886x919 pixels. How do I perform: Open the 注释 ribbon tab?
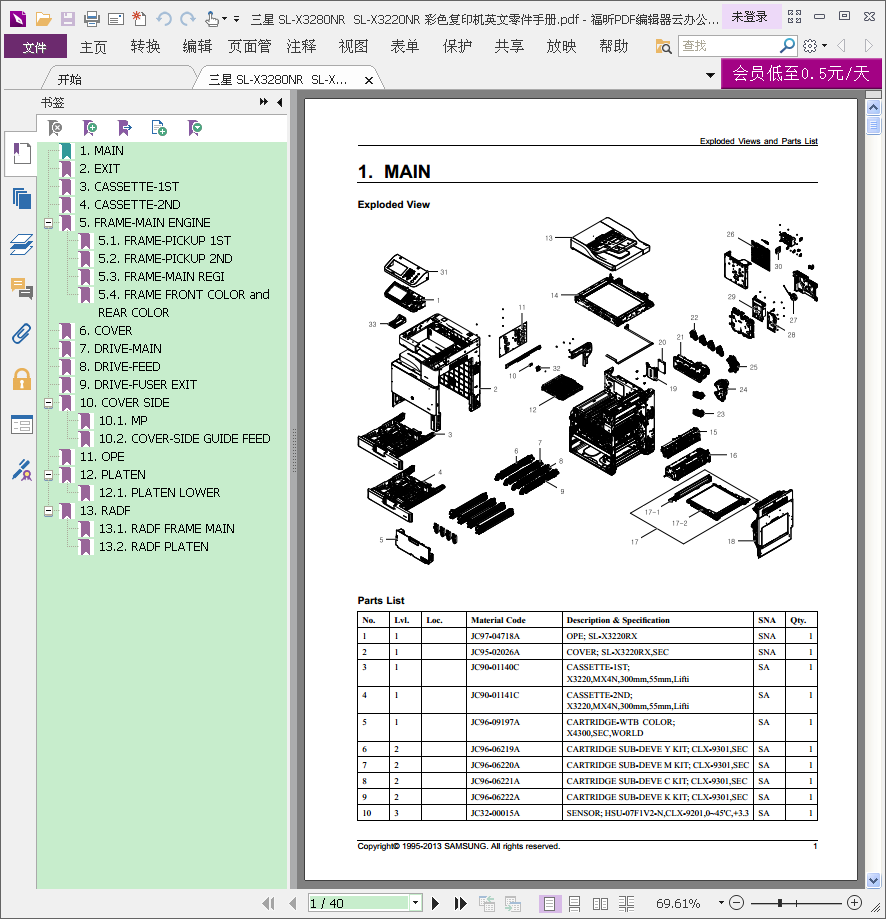point(301,46)
